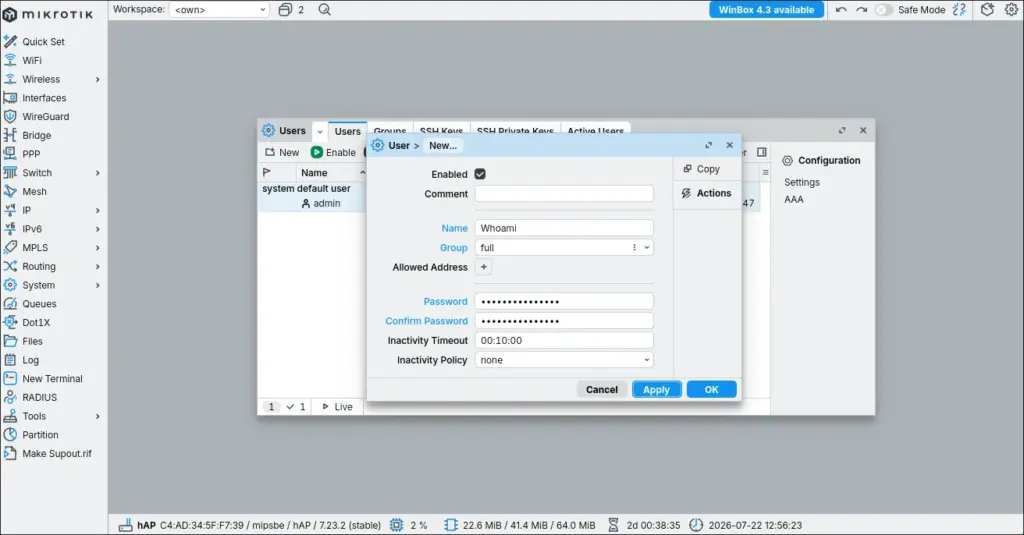Screen dimensions: 1024x535
Task: Expand the MPLS submenu
Action: click(x=98, y=248)
